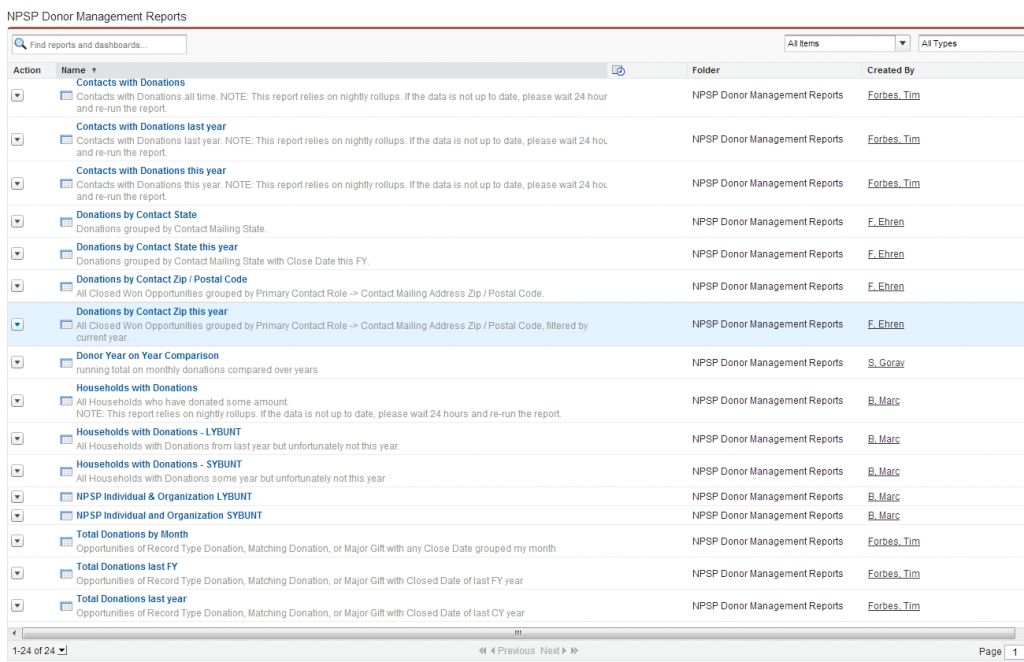Click report icon beside Donations by Contact State this year
Screen dimensions: 1024x662
pyautogui.click(x=66, y=254)
